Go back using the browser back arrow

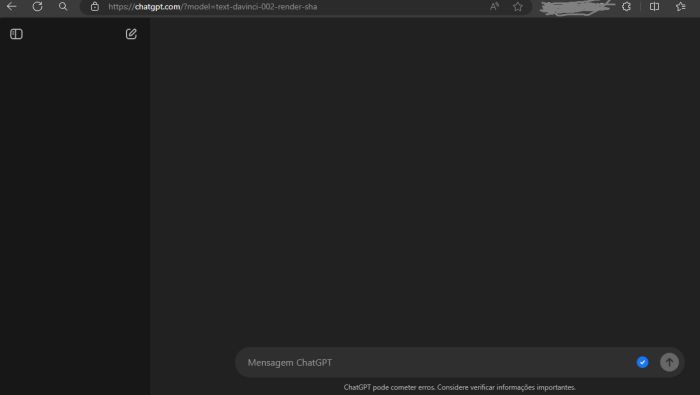12,7
